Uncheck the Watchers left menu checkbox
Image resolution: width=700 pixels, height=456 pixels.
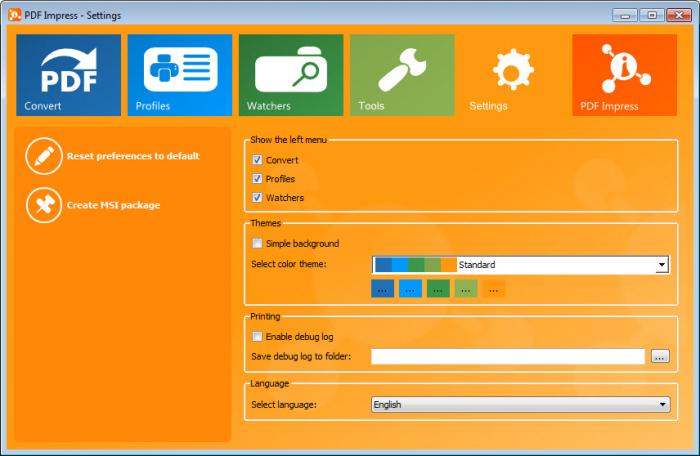coord(257,197)
